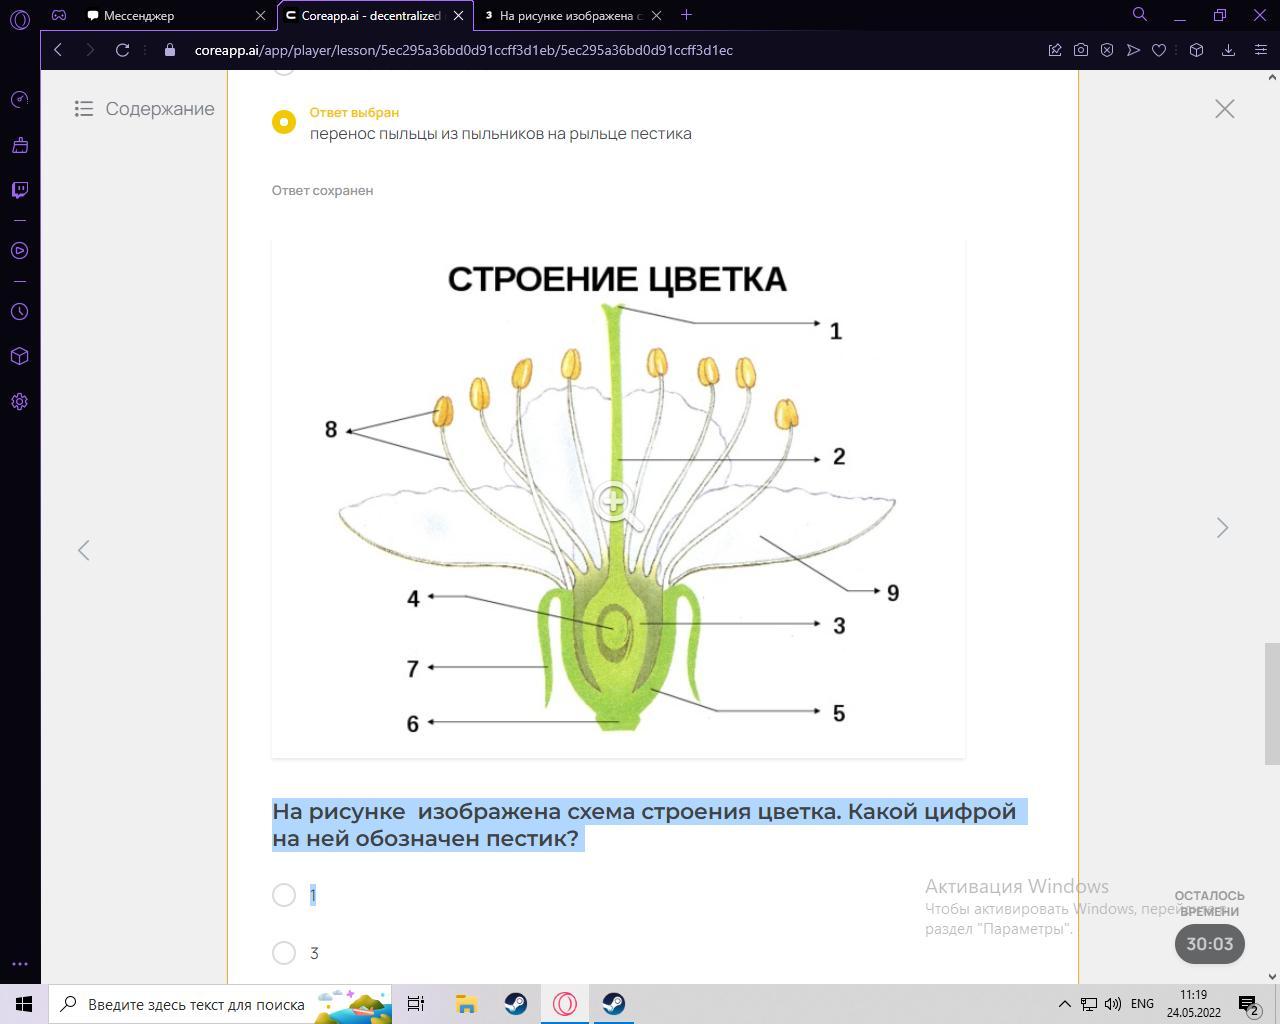Reload the current page
Screen dimensions: 1280x1024
(x=122, y=50)
